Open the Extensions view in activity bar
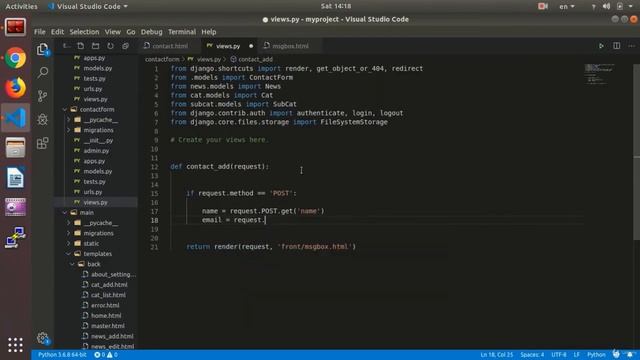Viewport: 640px width, 360px height. [x=42, y=143]
